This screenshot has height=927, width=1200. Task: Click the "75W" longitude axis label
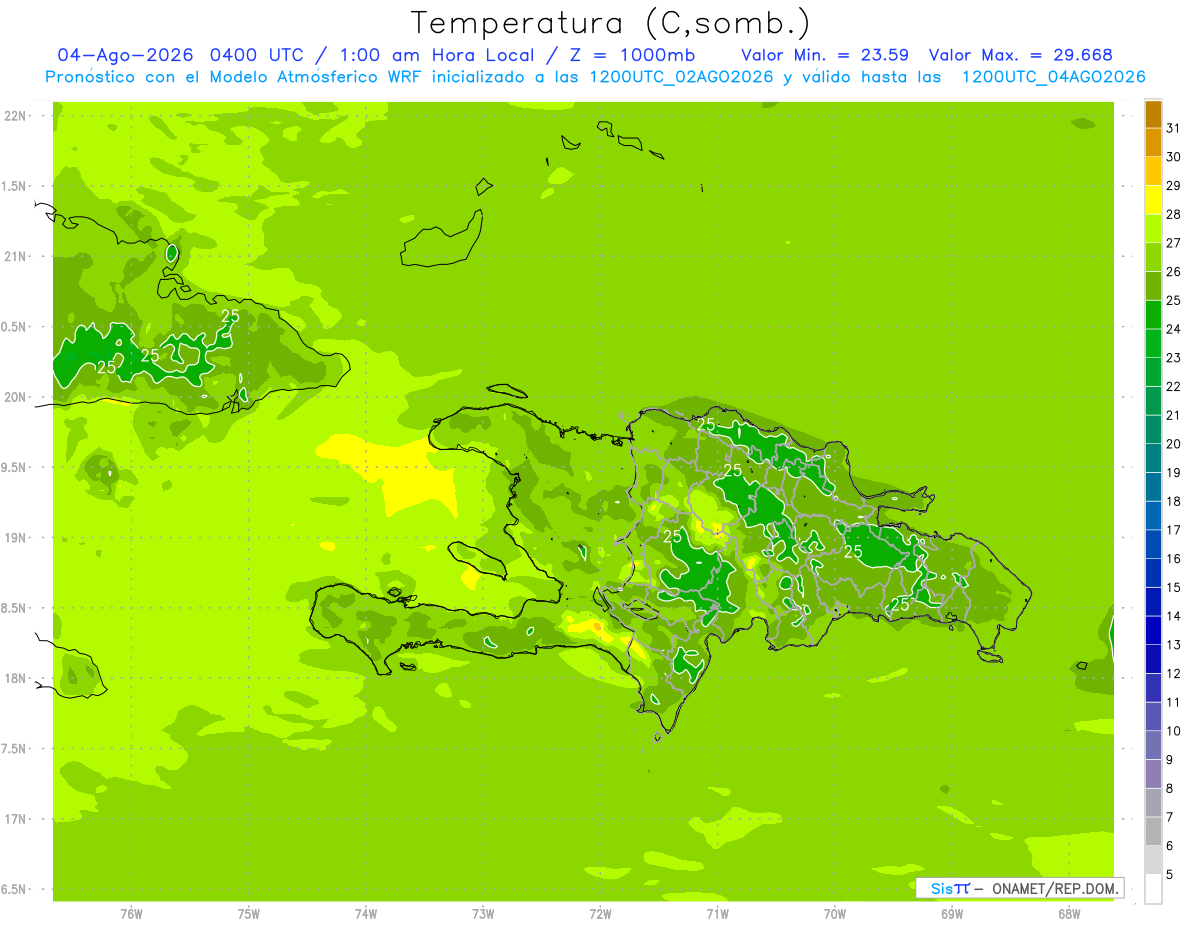pos(249,914)
